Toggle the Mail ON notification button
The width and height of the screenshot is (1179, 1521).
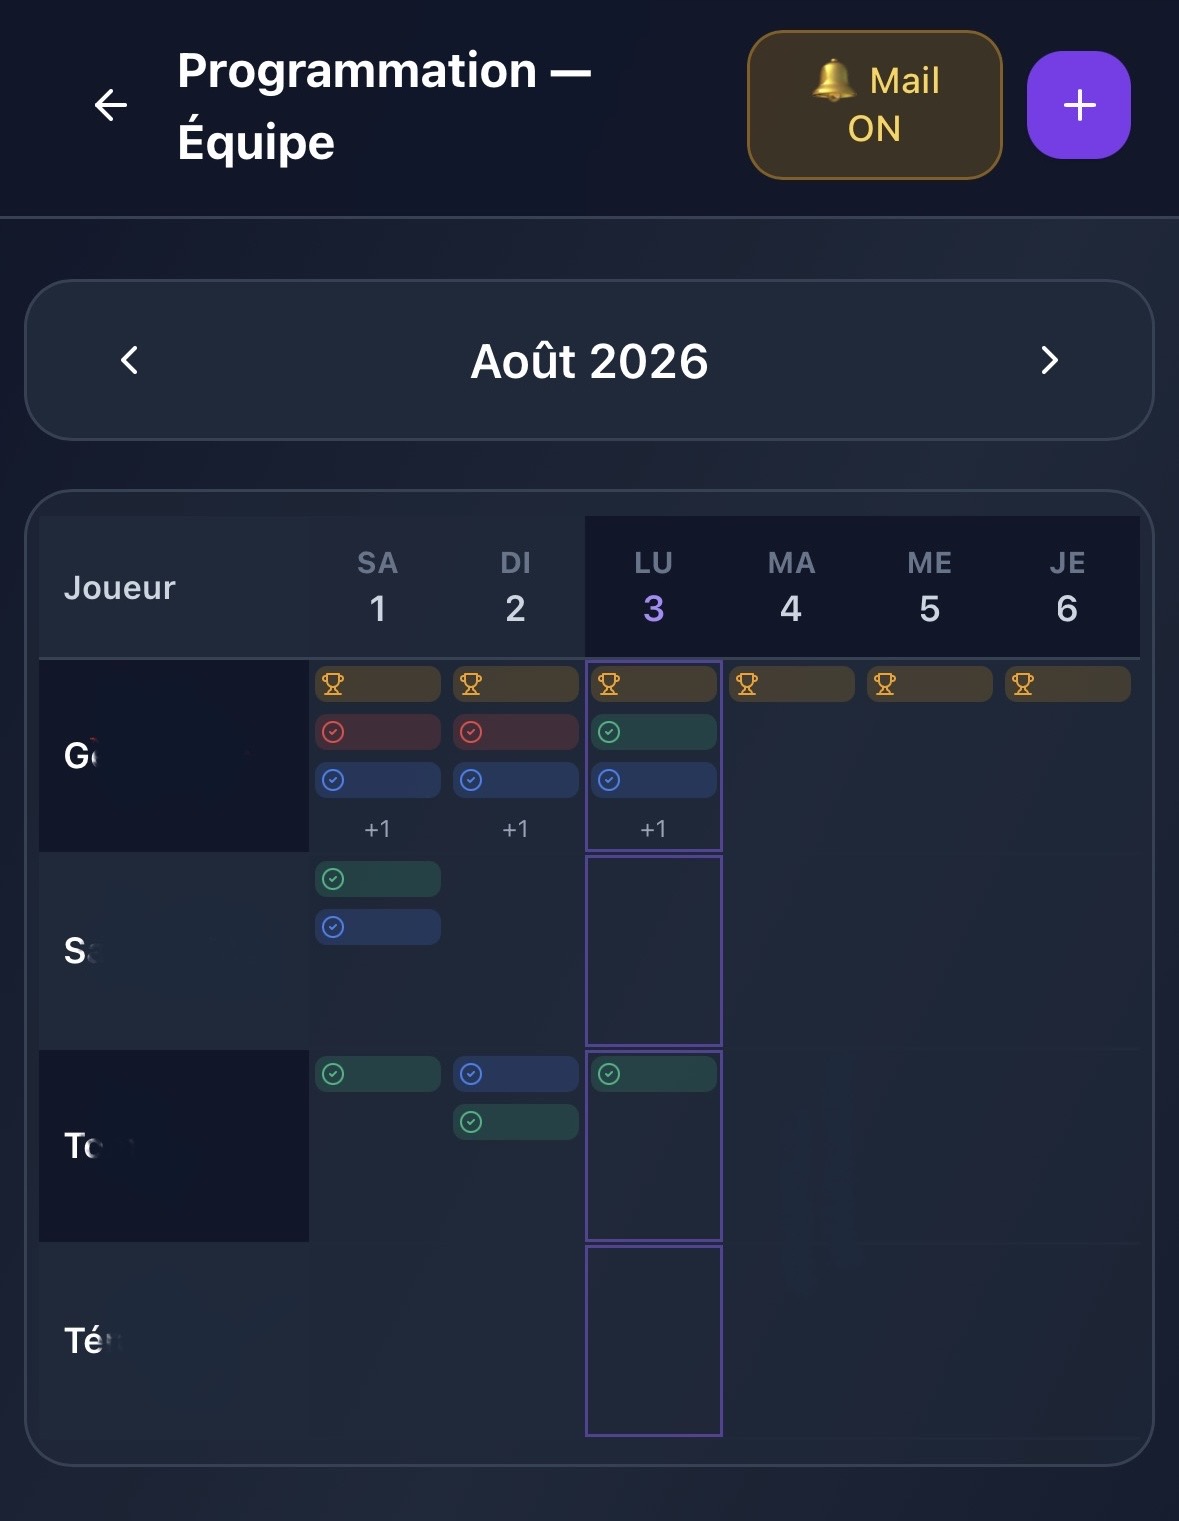(x=875, y=105)
